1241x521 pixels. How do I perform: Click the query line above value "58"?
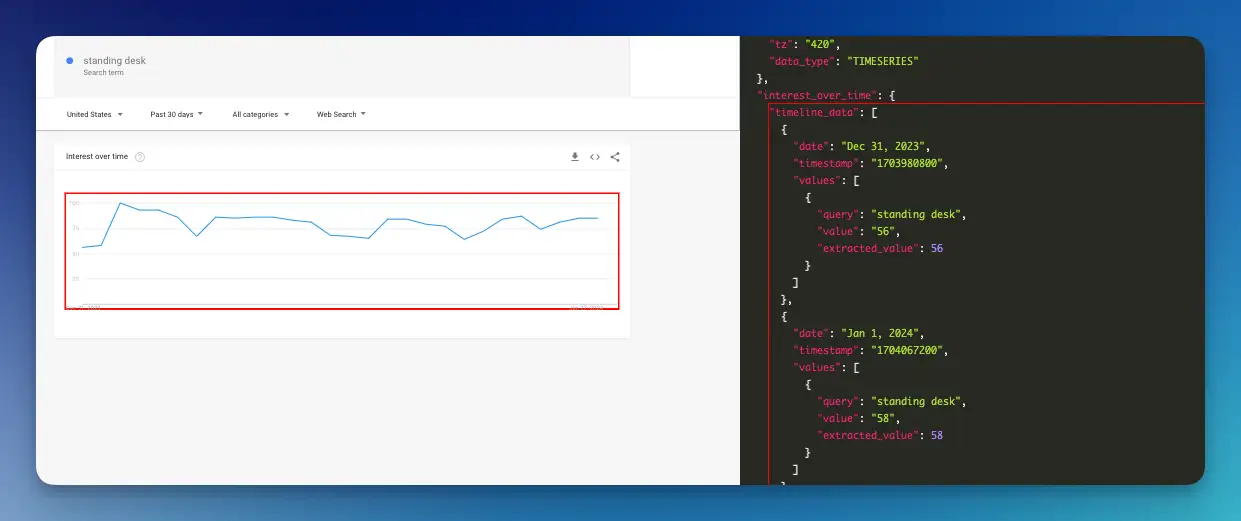tap(892, 401)
